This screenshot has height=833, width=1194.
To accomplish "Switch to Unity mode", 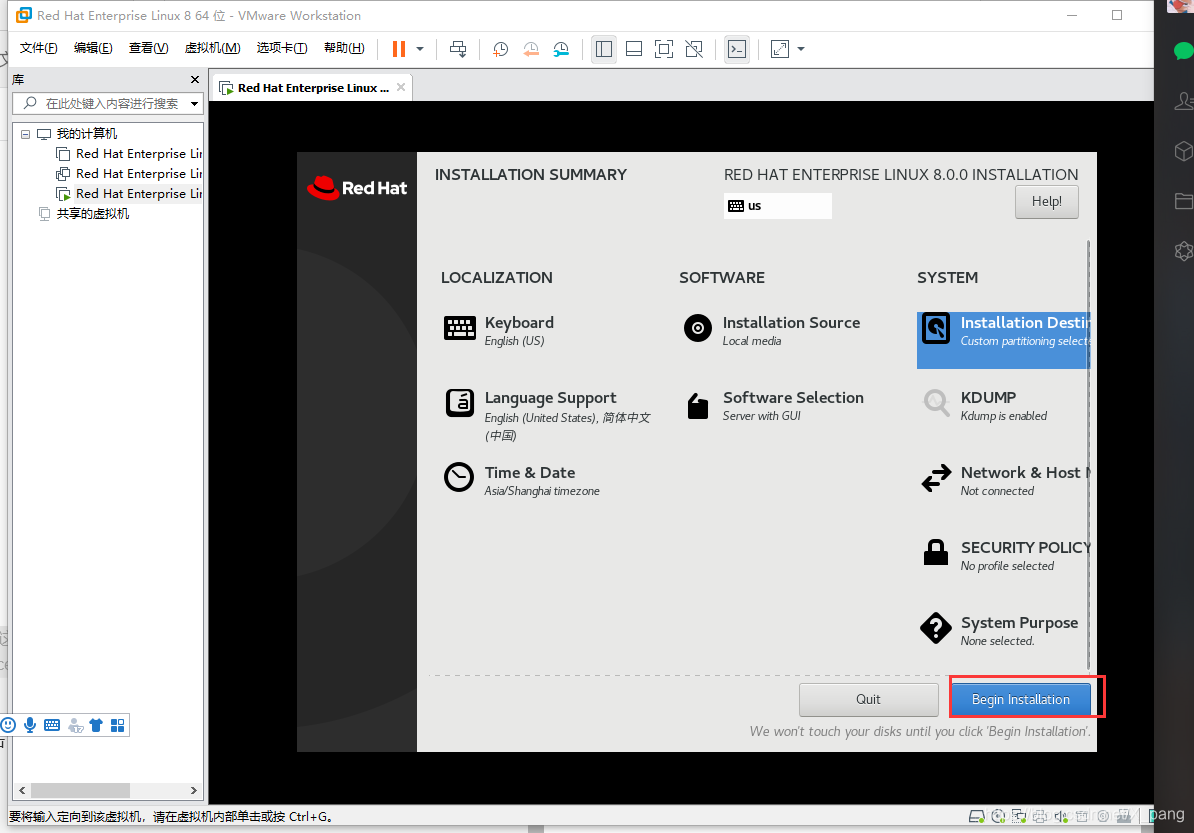I will click(x=694, y=49).
